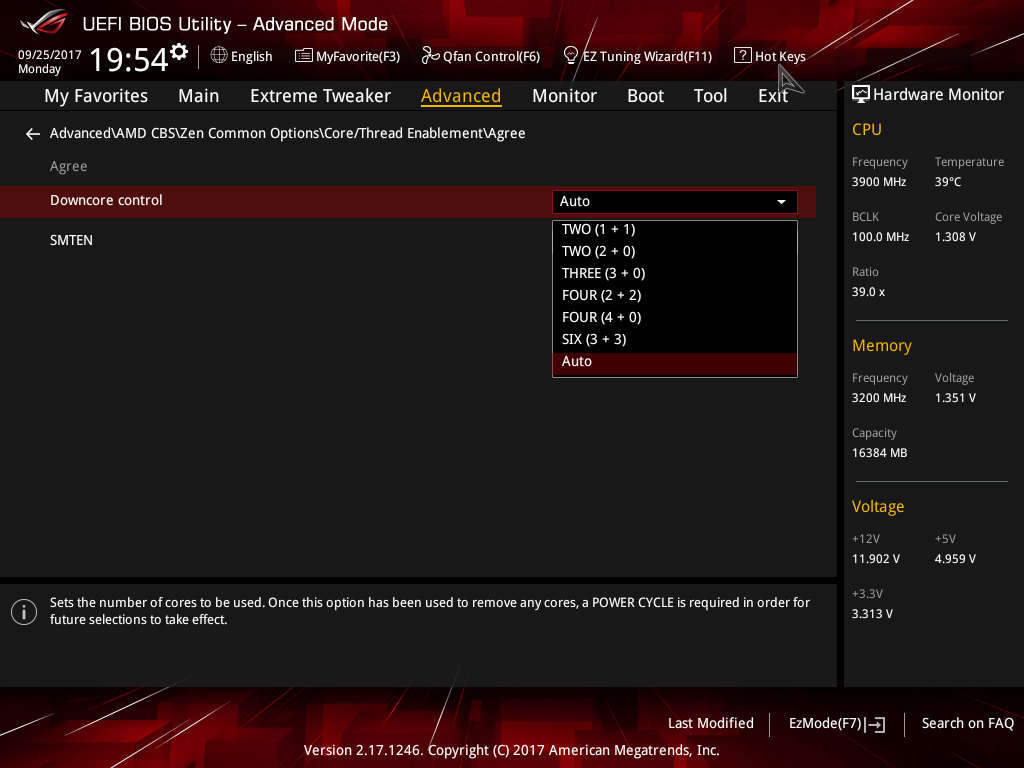
Task: Click the CPU section heading
Action: pyautogui.click(x=867, y=129)
